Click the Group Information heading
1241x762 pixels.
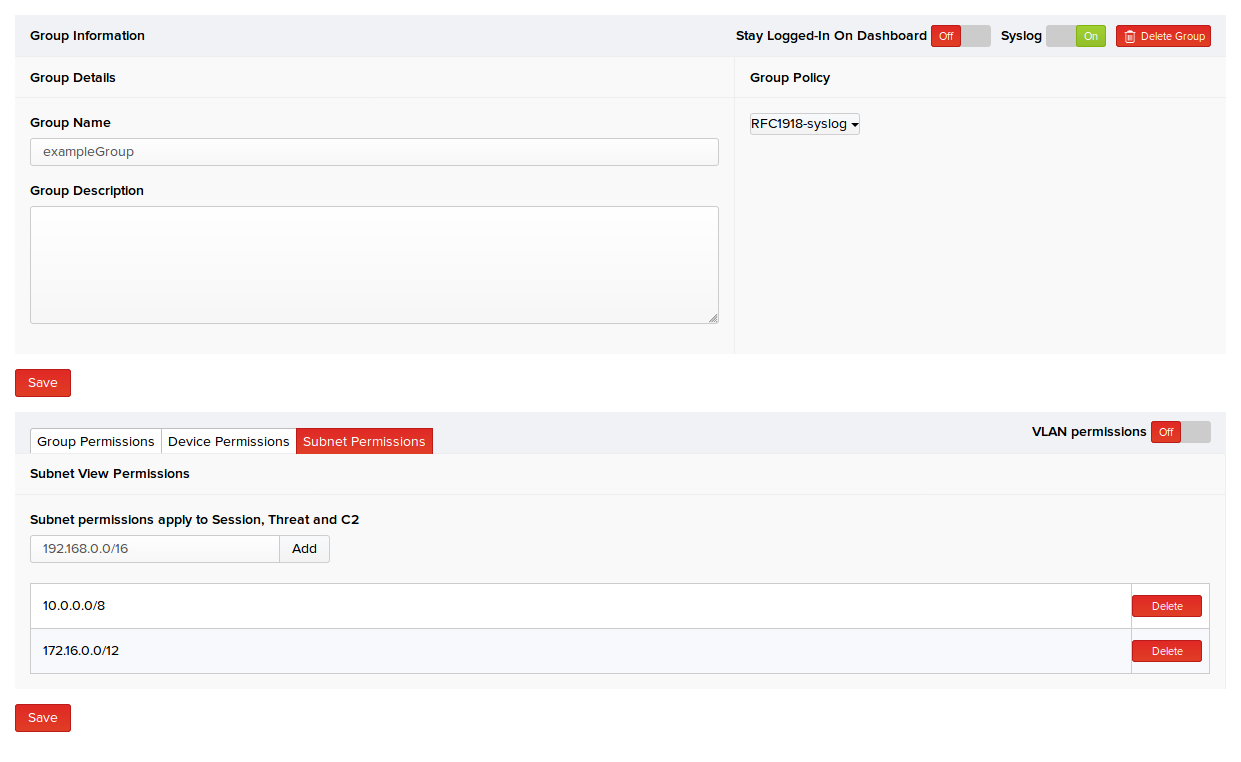(87, 36)
